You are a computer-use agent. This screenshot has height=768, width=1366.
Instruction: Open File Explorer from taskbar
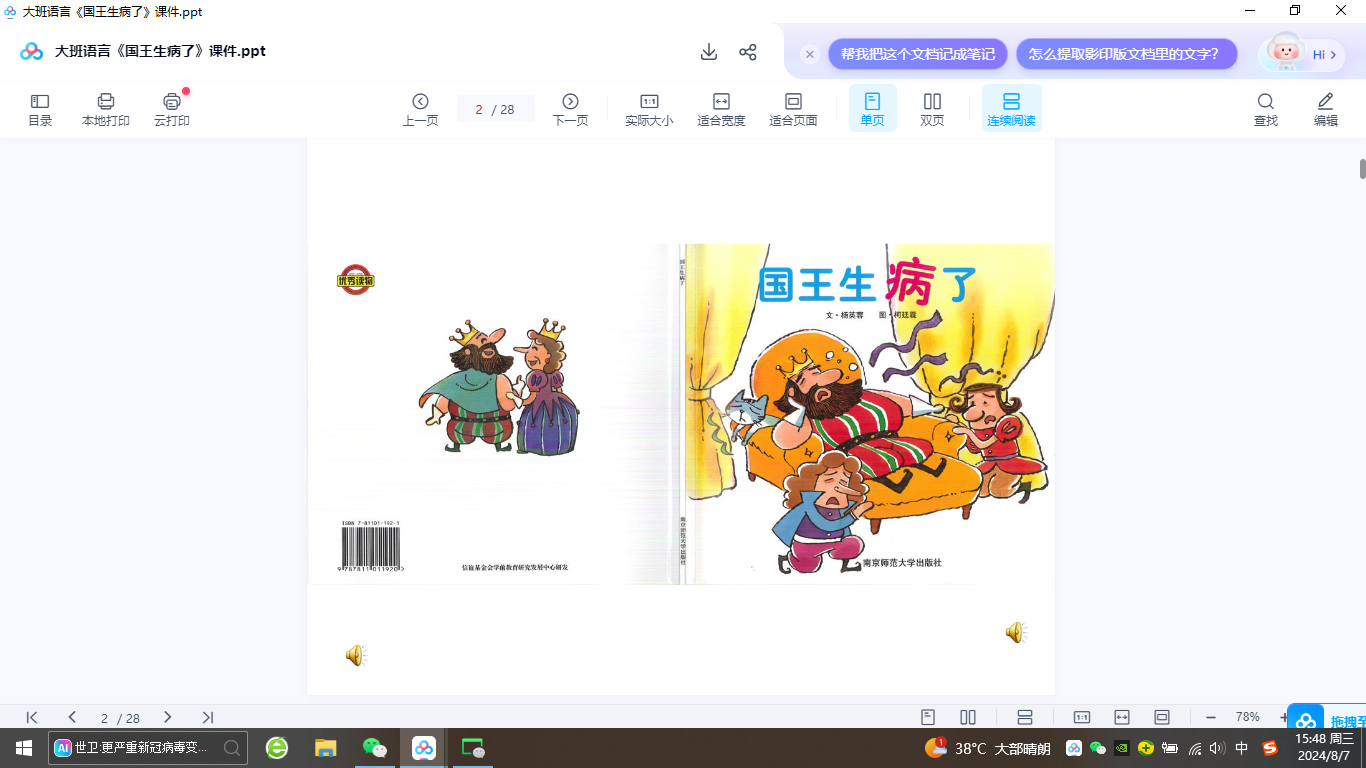pos(325,748)
